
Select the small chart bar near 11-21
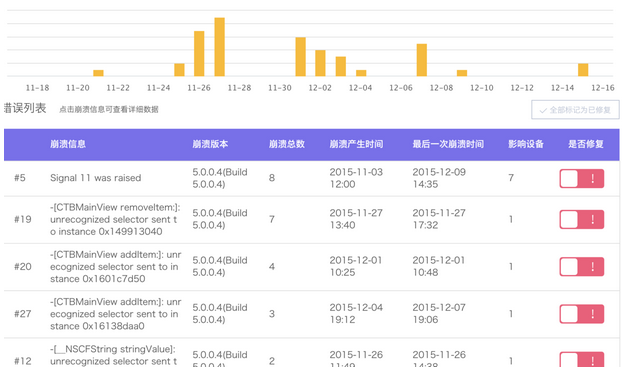[x=98, y=73]
